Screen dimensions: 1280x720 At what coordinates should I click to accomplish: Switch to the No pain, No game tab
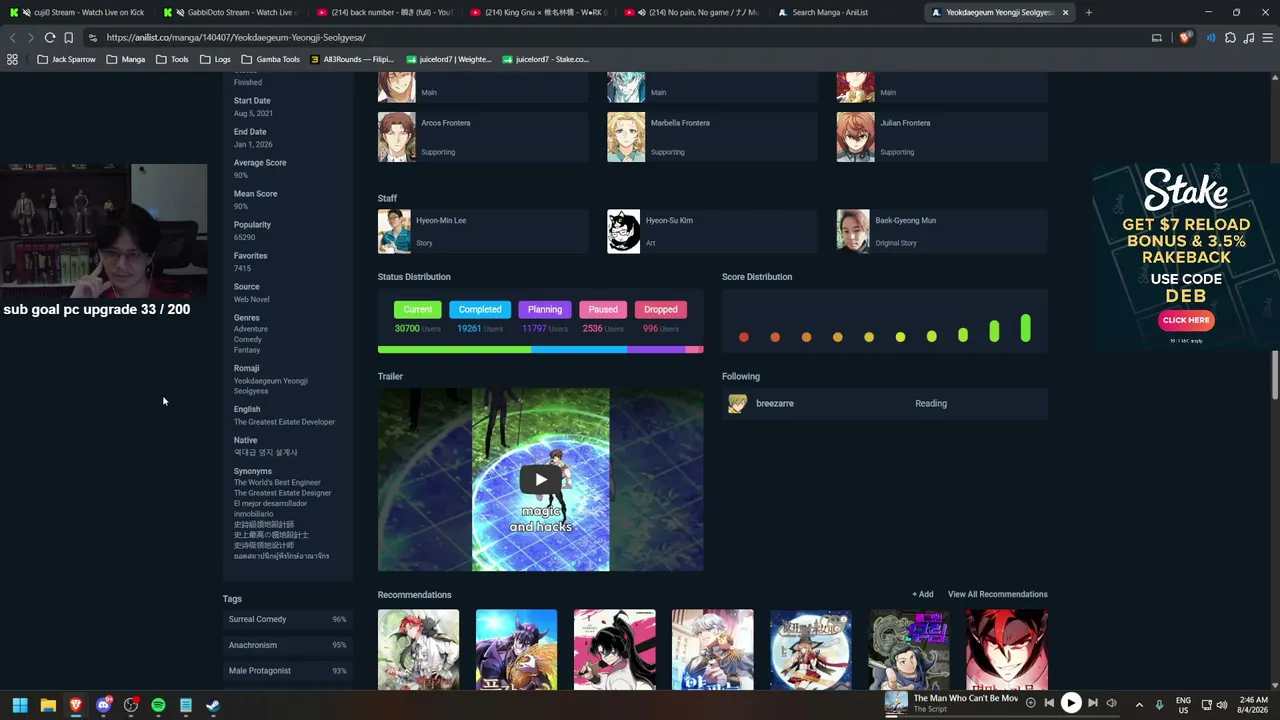pos(692,13)
